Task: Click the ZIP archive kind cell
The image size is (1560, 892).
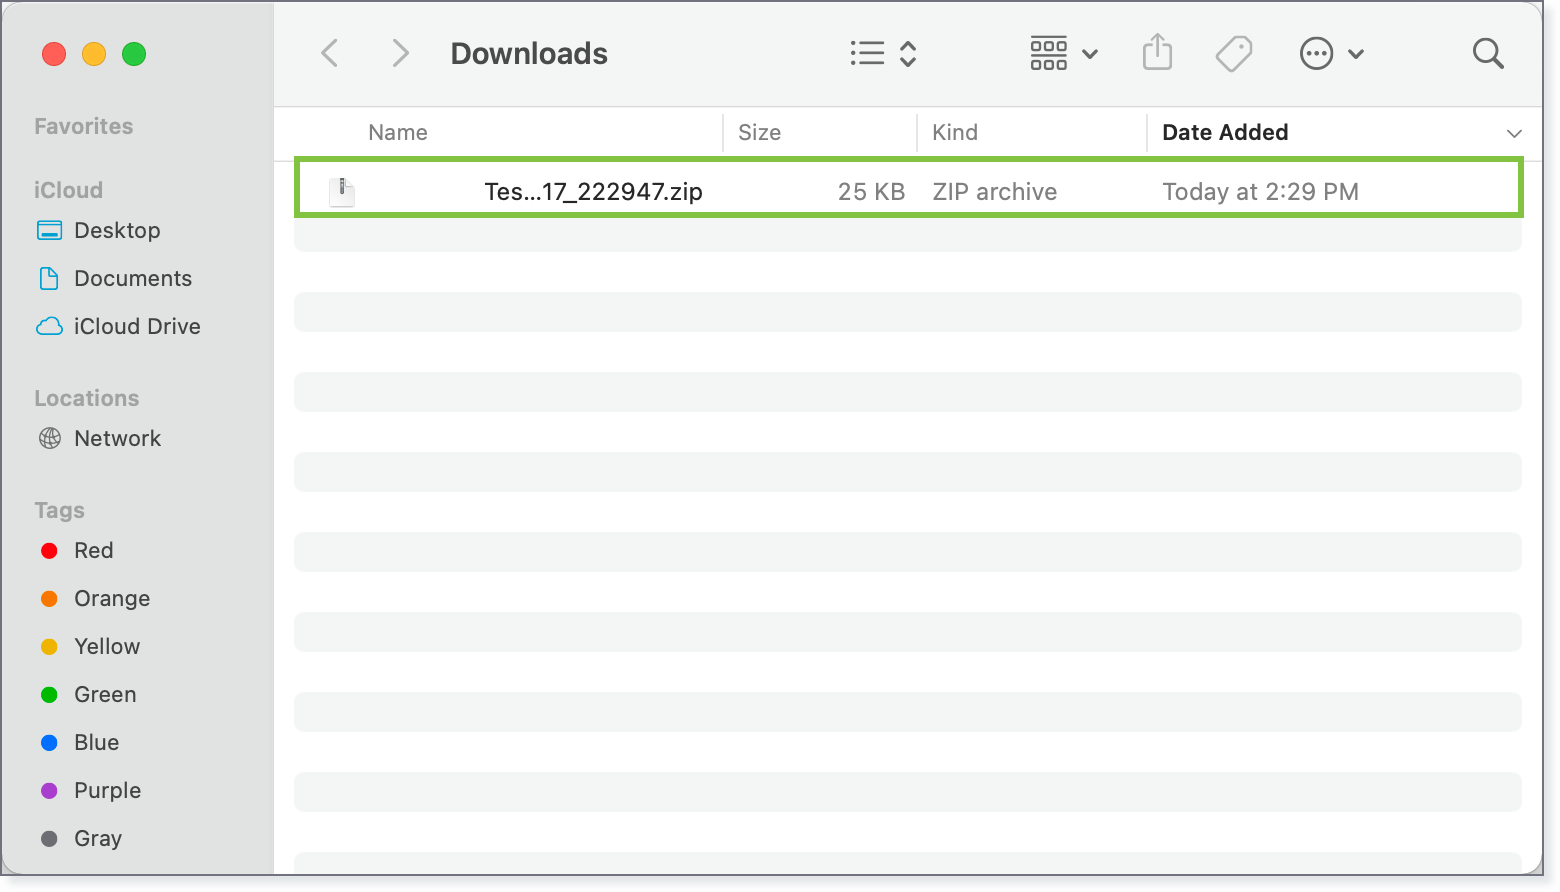Action: click(x=994, y=191)
